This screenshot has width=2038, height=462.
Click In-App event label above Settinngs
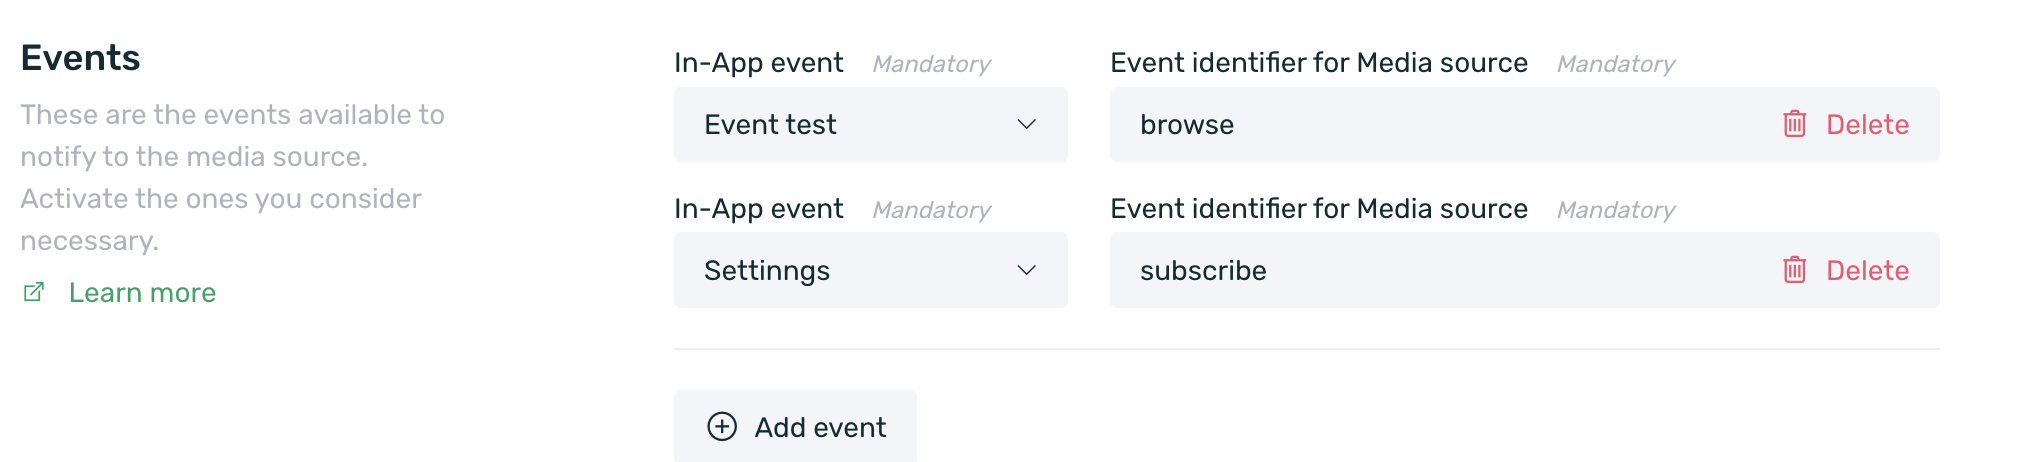pyautogui.click(x=758, y=209)
